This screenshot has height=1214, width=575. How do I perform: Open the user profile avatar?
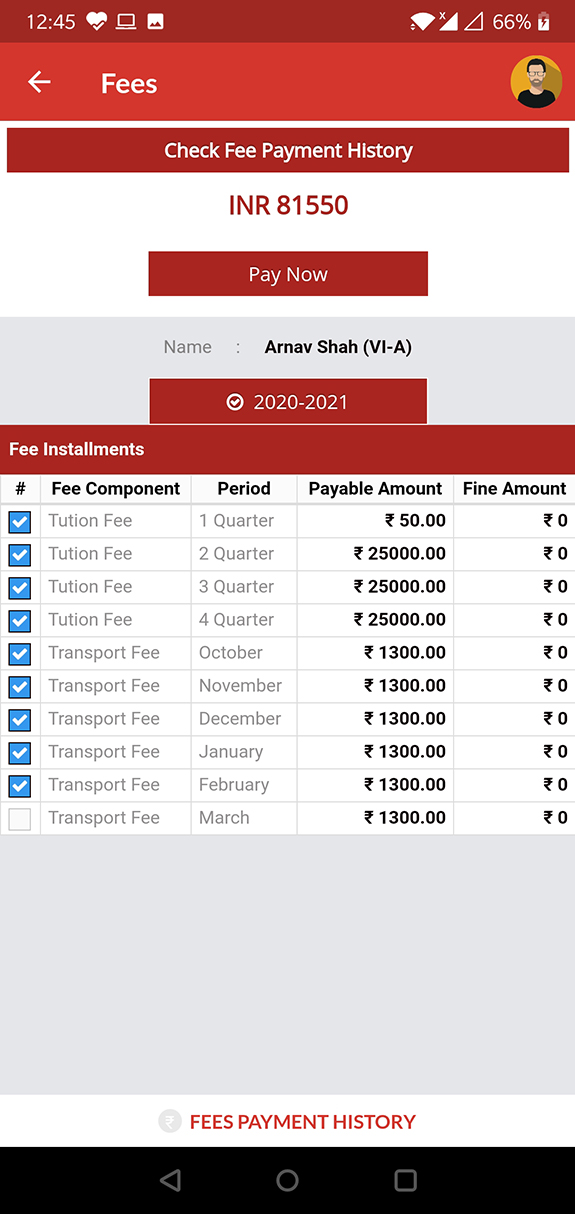coord(536,82)
